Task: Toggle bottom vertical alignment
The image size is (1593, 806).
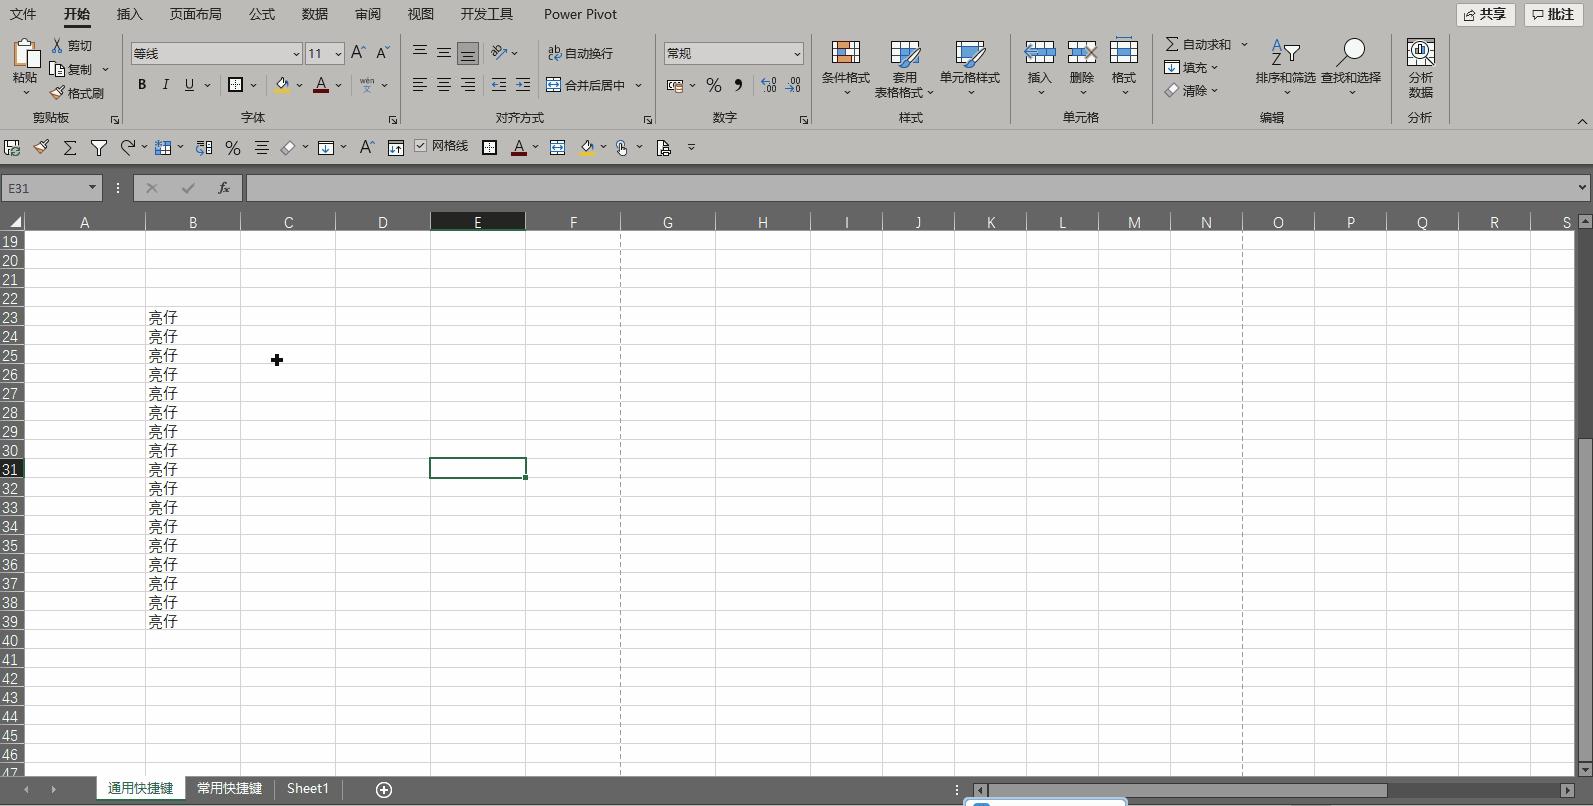Action: point(467,53)
